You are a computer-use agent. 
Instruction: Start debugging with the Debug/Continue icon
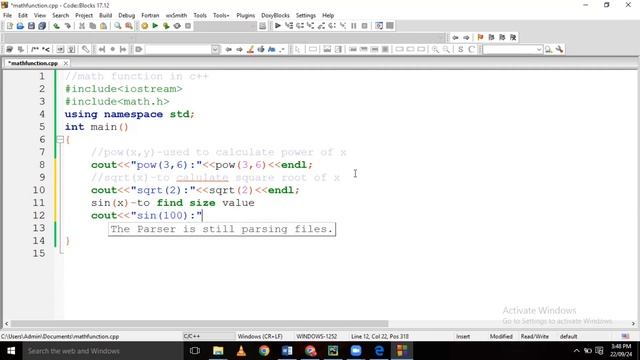[x=278, y=26]
